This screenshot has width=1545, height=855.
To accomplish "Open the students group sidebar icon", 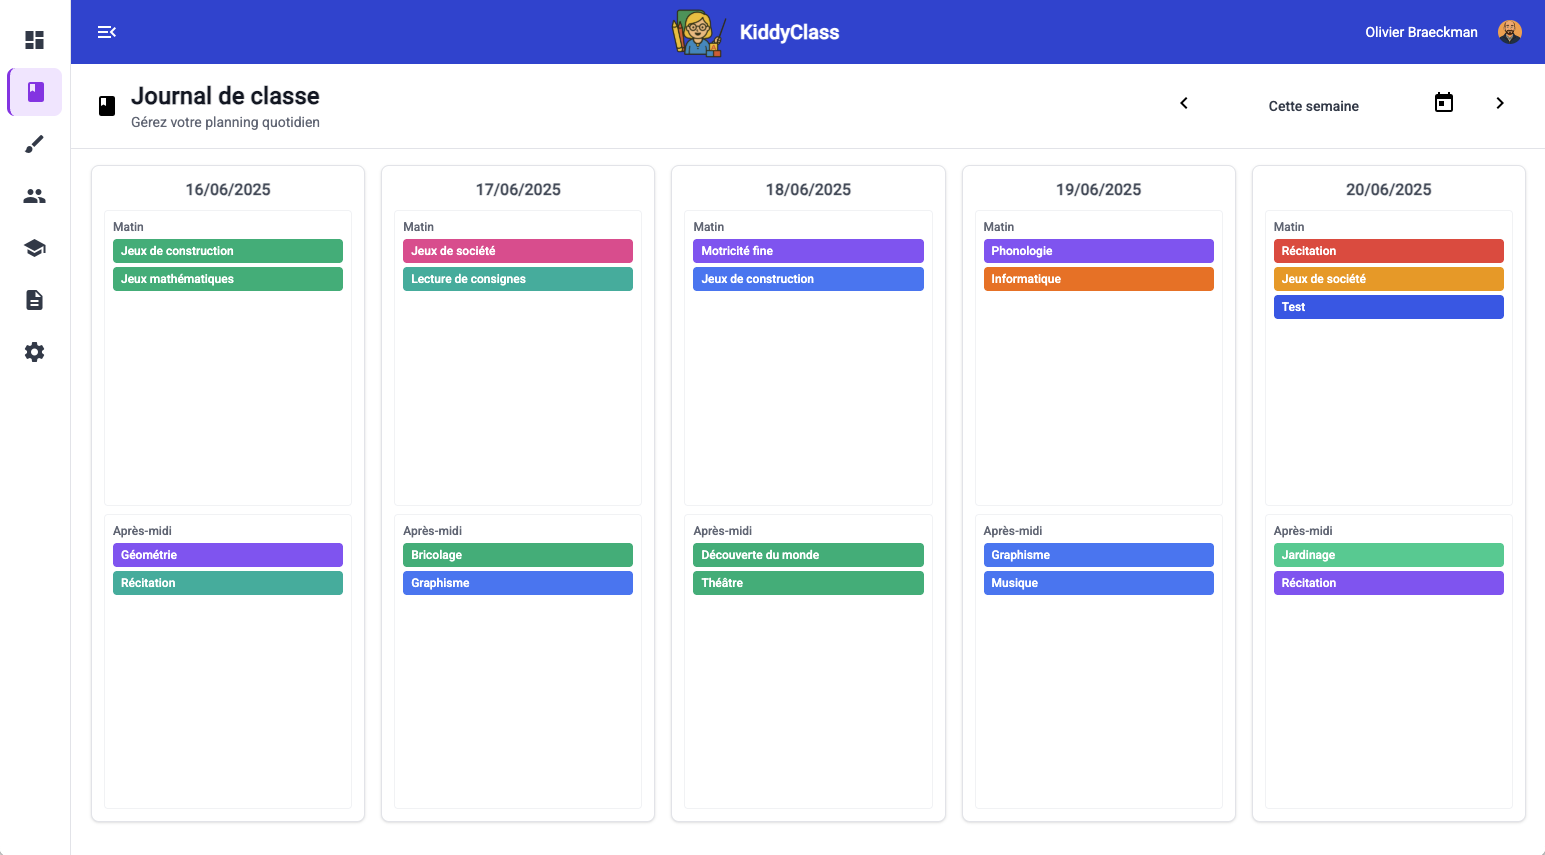I will pos(35,196).
